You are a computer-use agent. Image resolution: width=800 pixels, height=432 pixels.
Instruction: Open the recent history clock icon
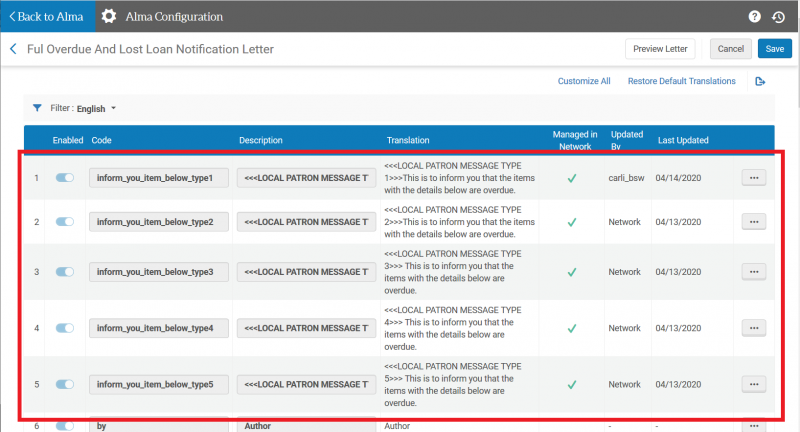point(778,17)
